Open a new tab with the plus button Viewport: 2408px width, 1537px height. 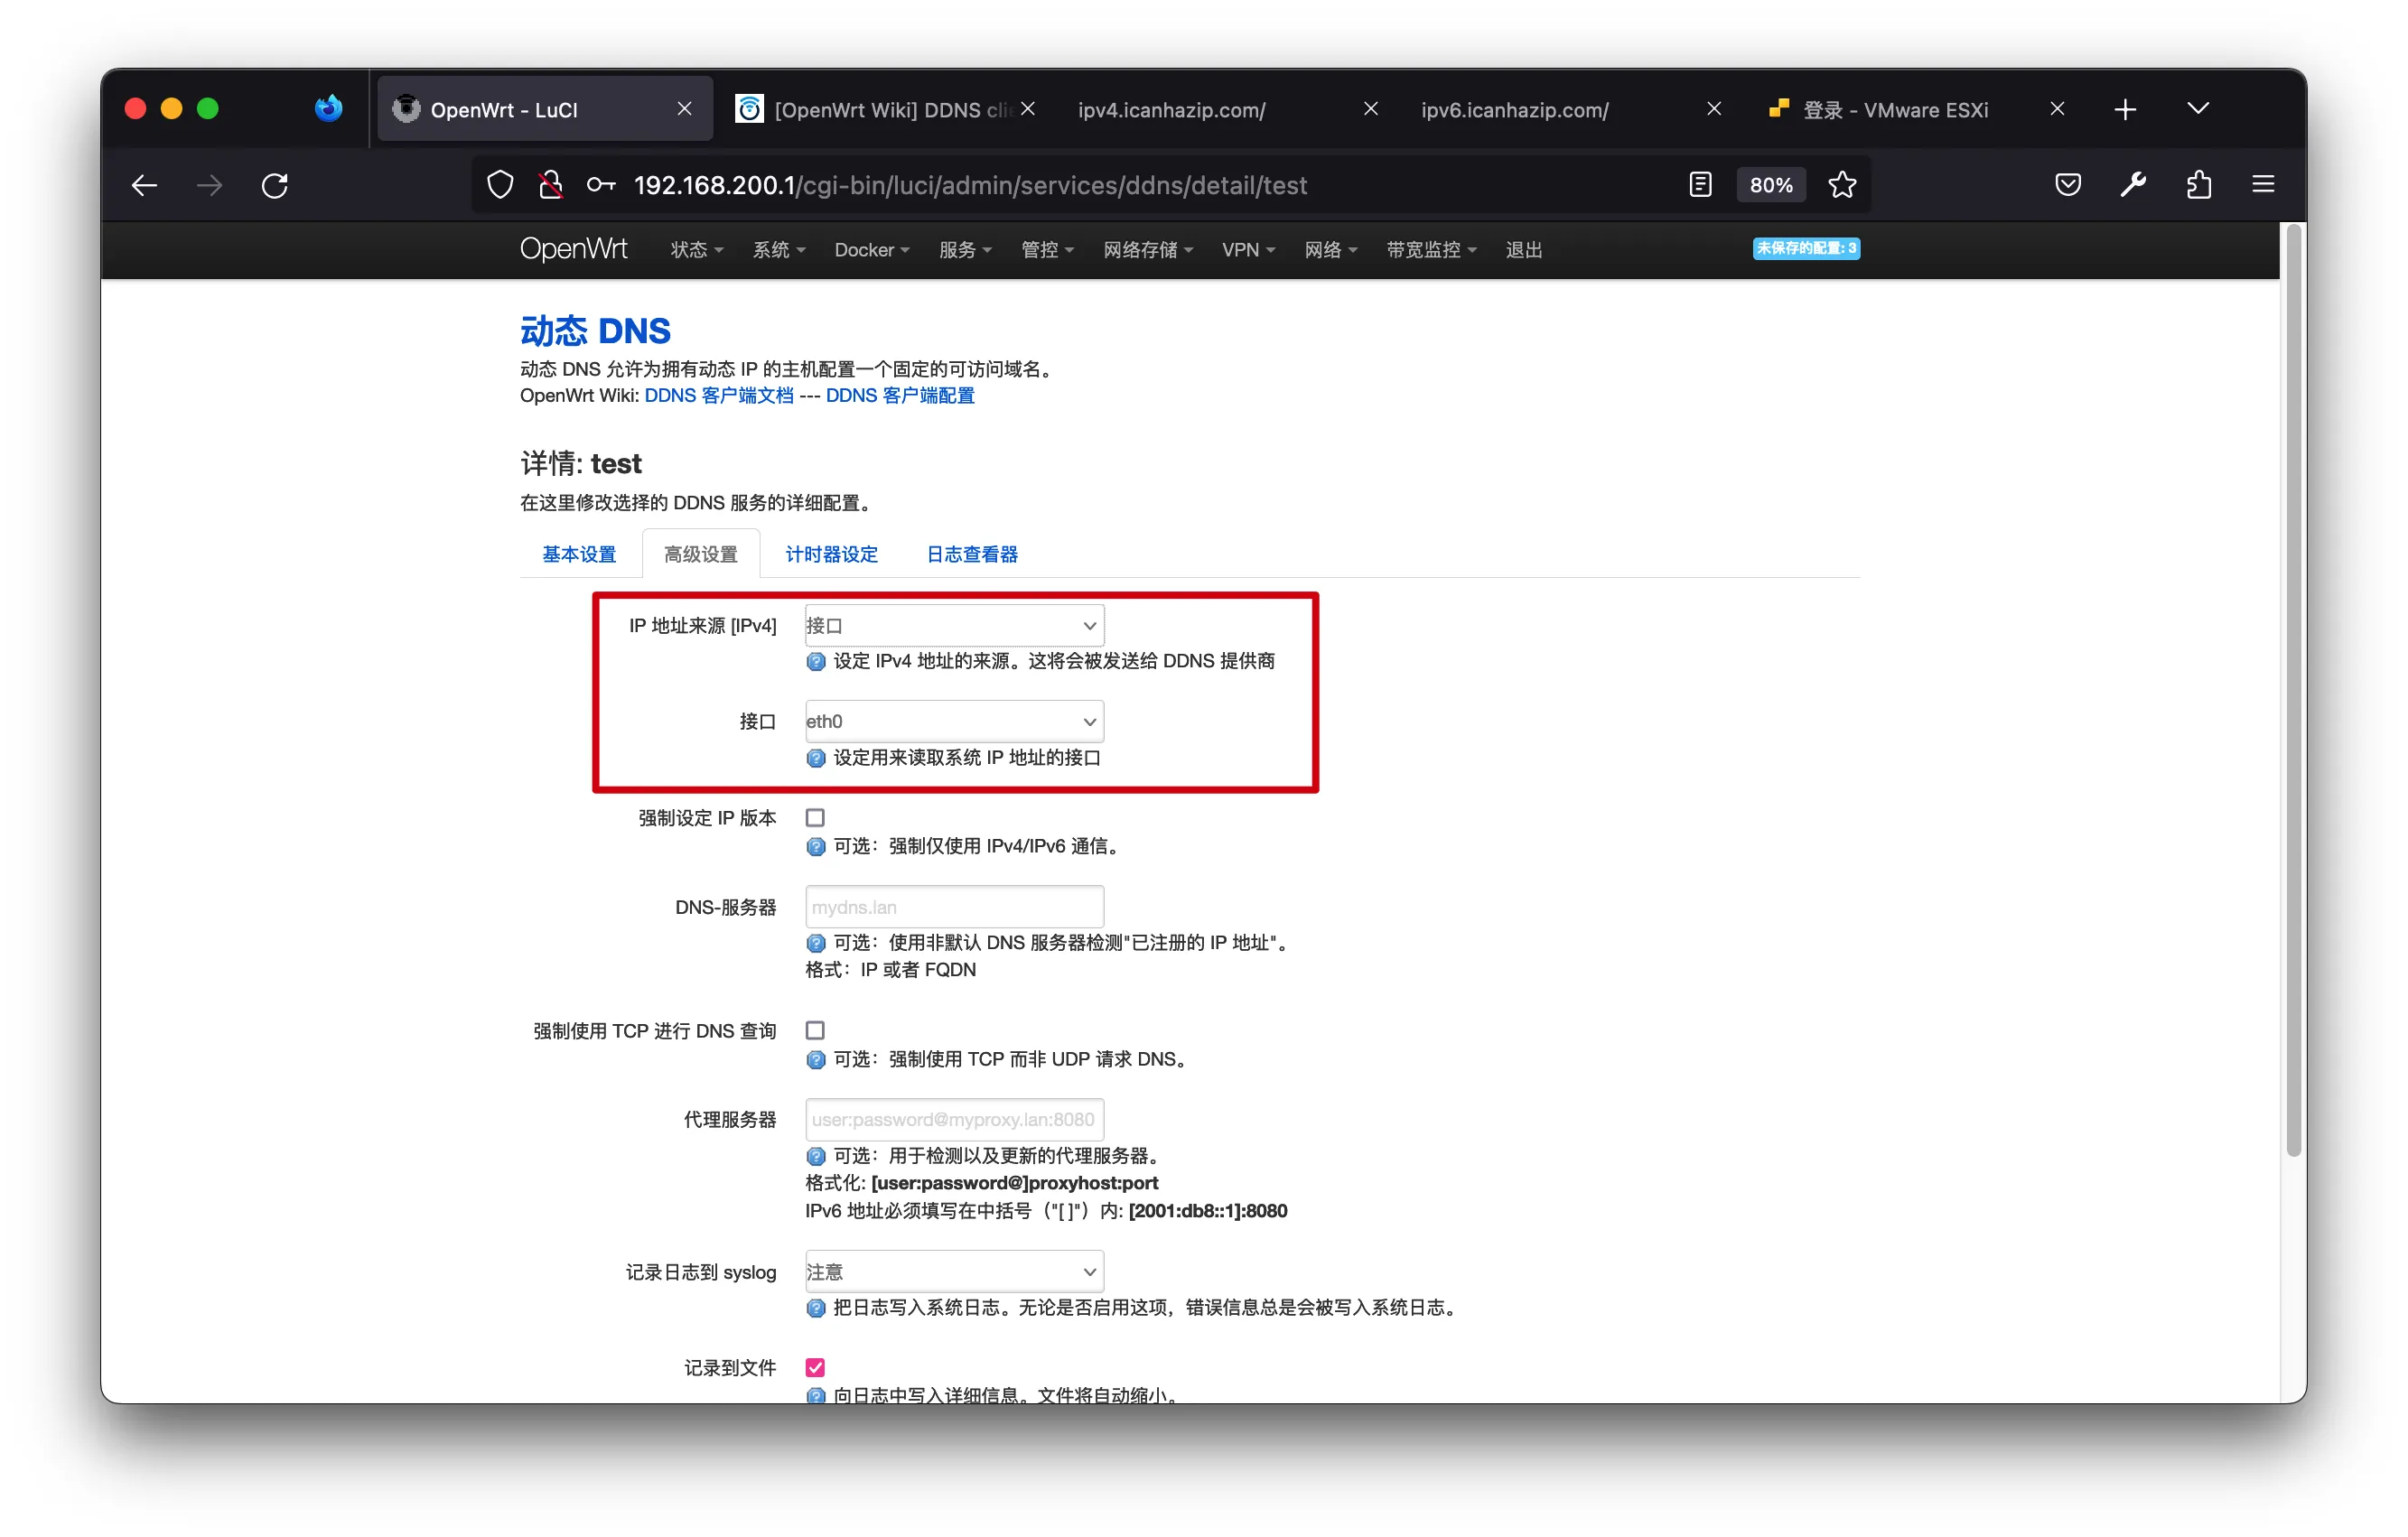[2125, 109]
